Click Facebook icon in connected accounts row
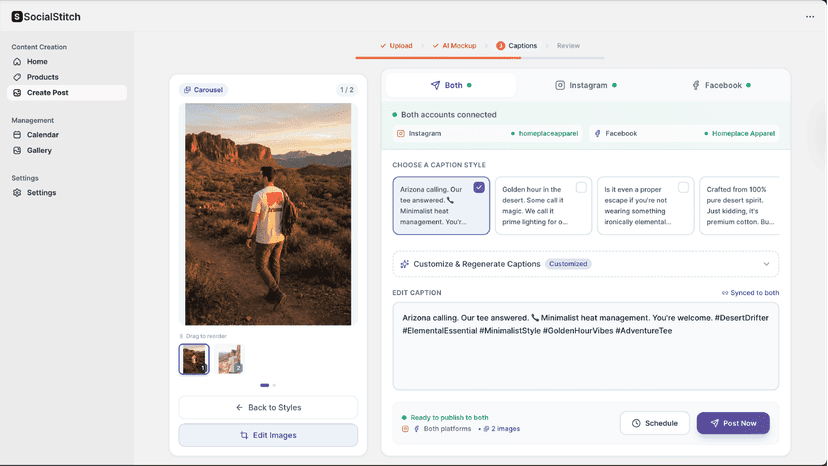 click(598, 134)
